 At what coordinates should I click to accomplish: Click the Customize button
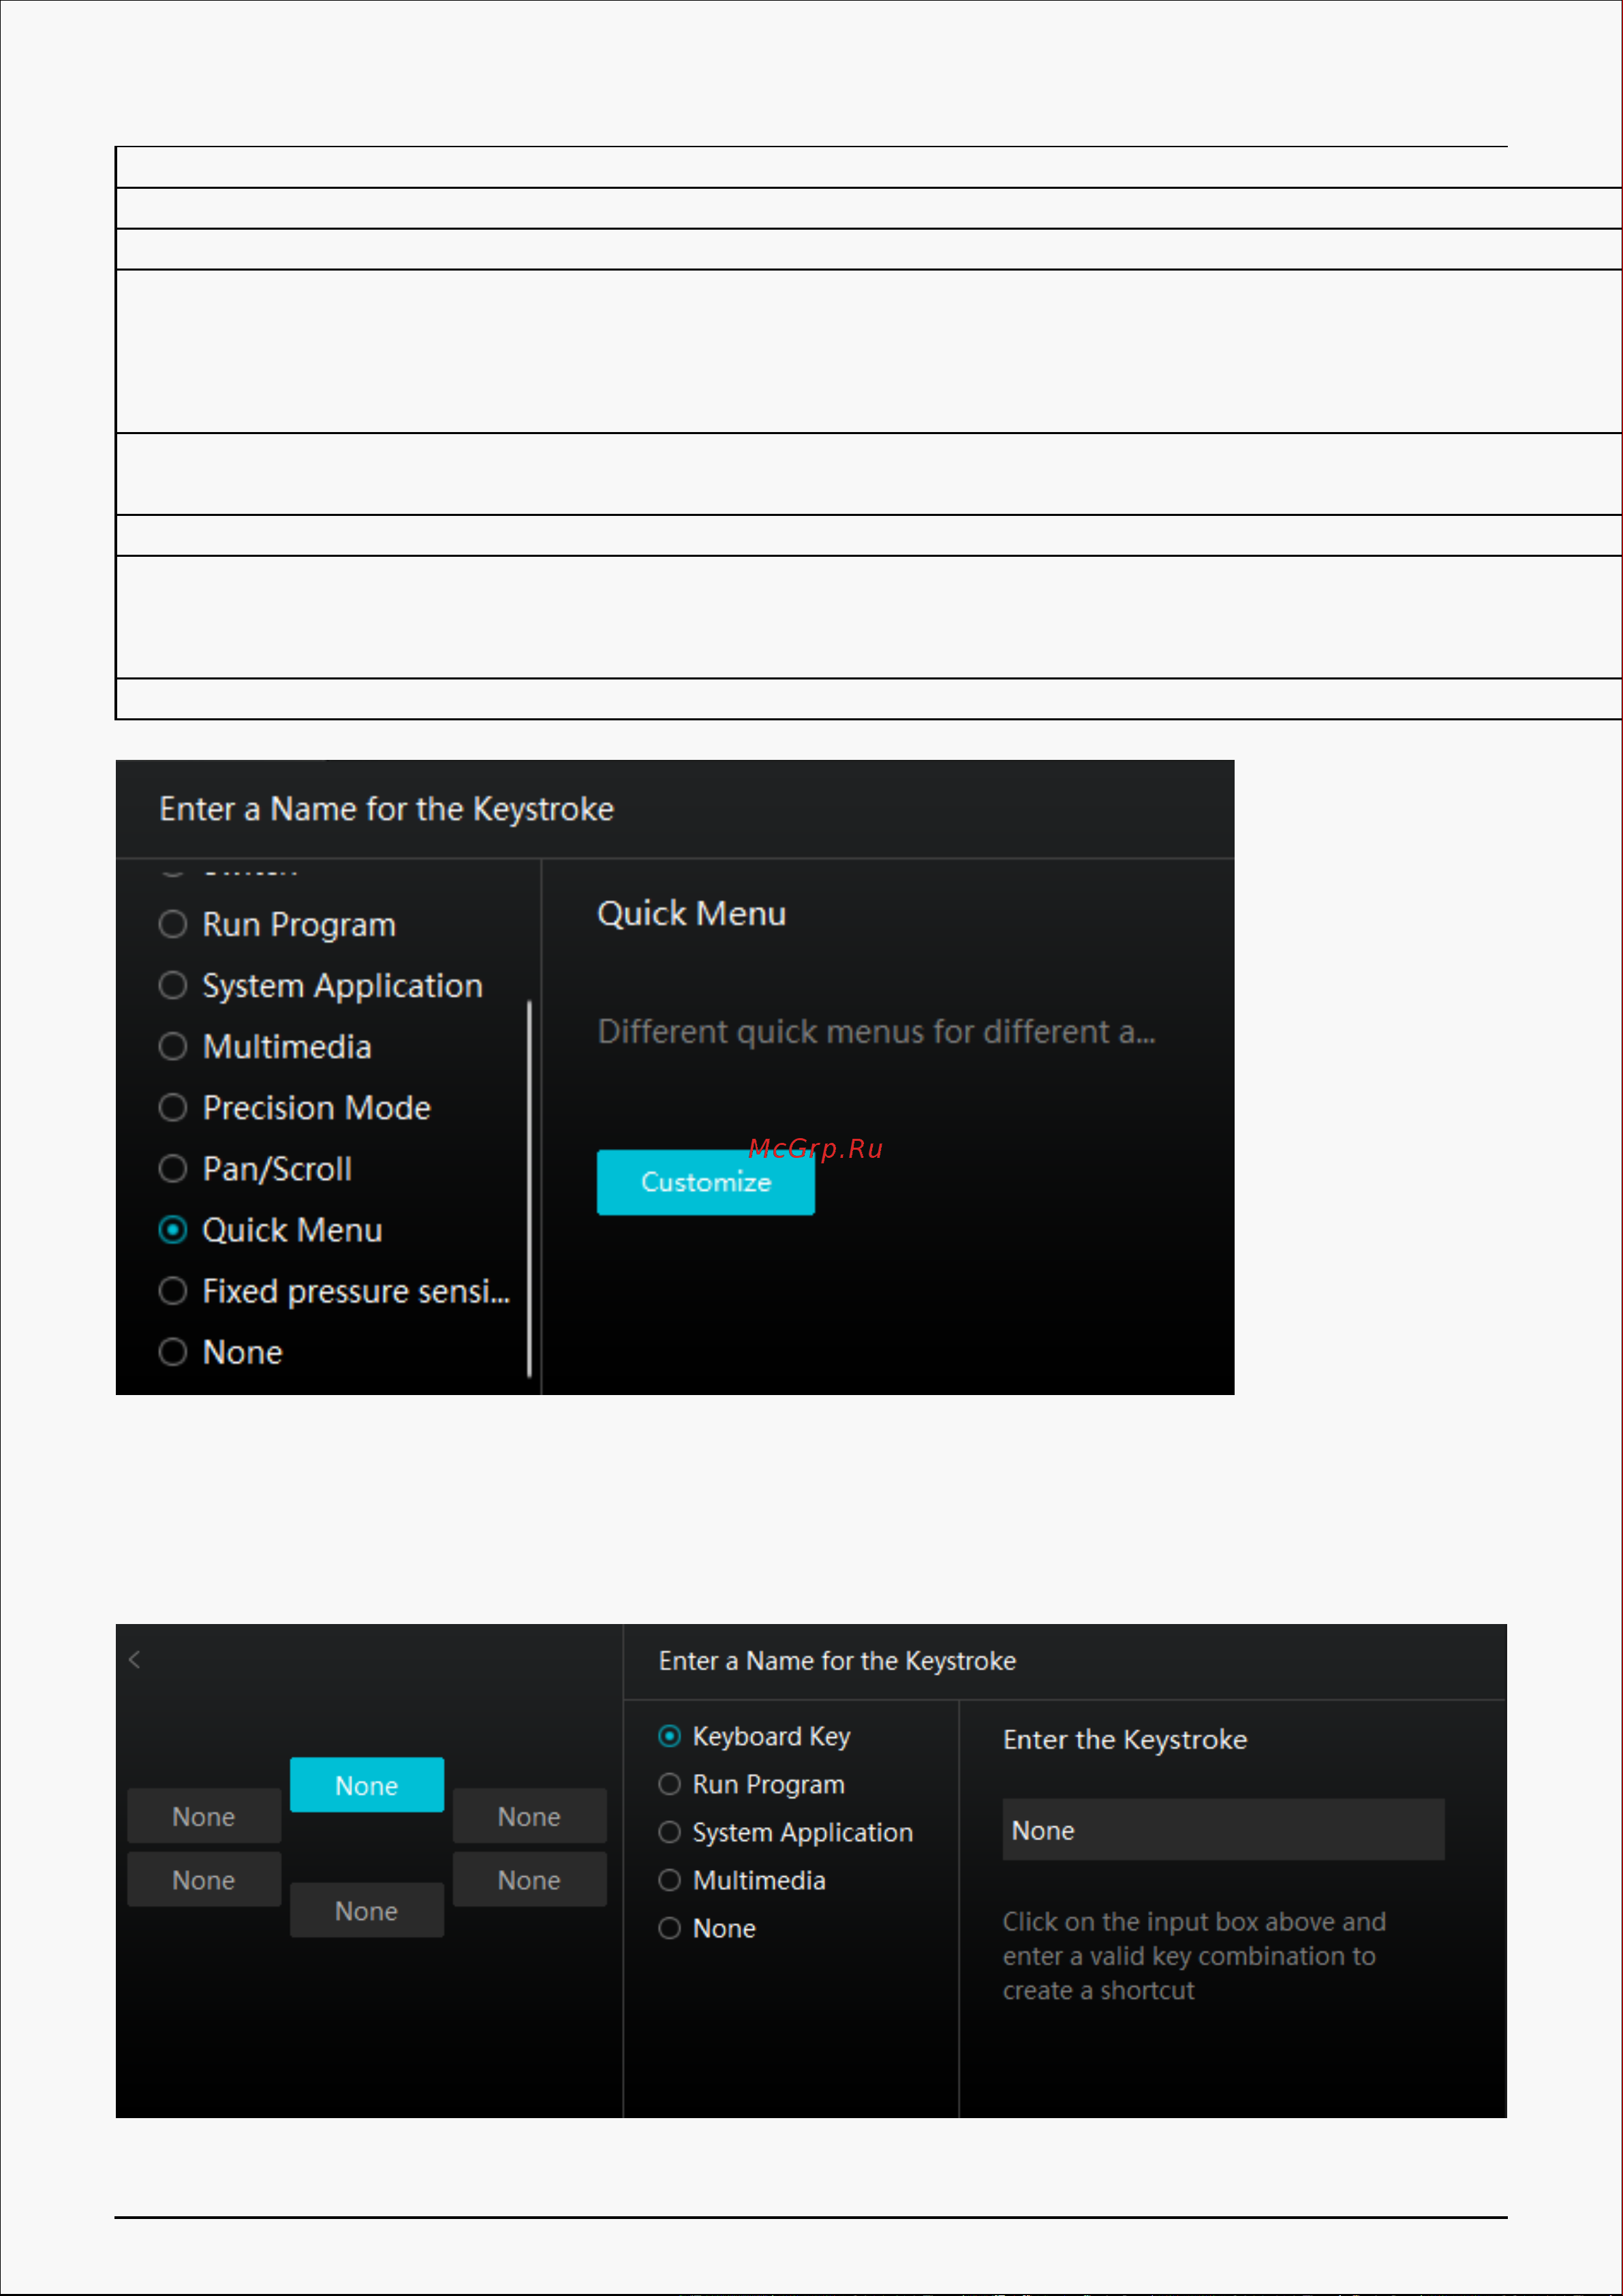(x=706, y=1182)
